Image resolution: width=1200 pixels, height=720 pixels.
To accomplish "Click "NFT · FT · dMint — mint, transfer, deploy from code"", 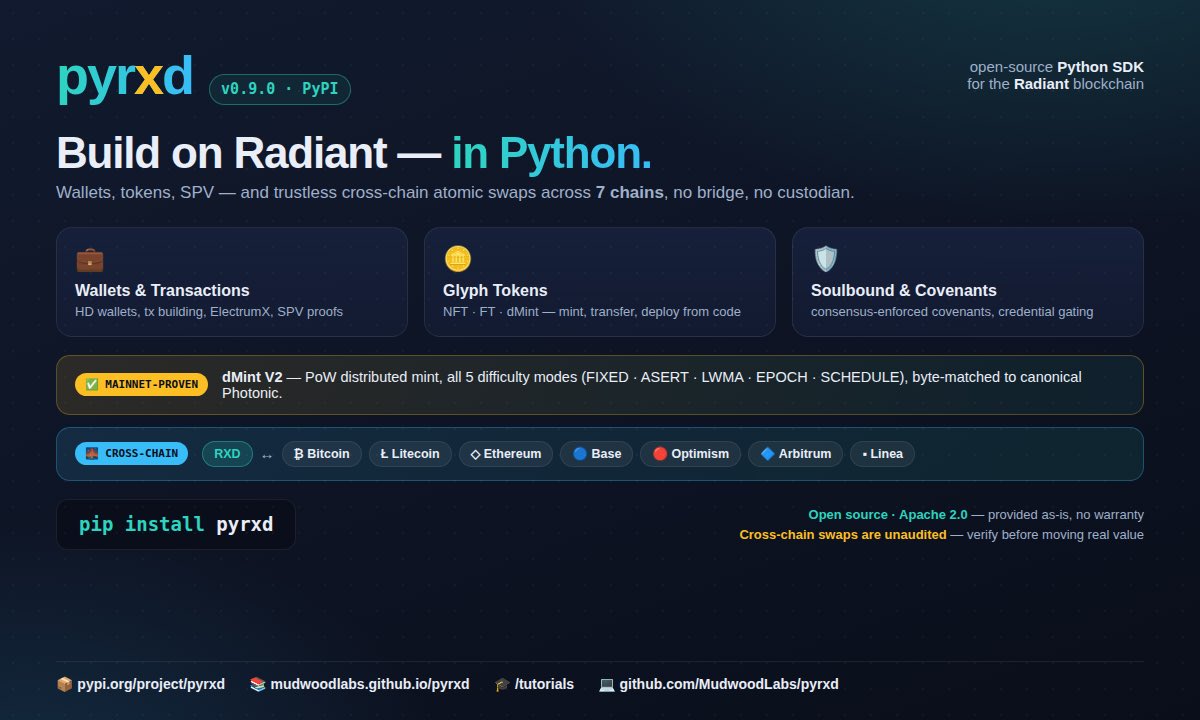I will (x=592, y=312).
